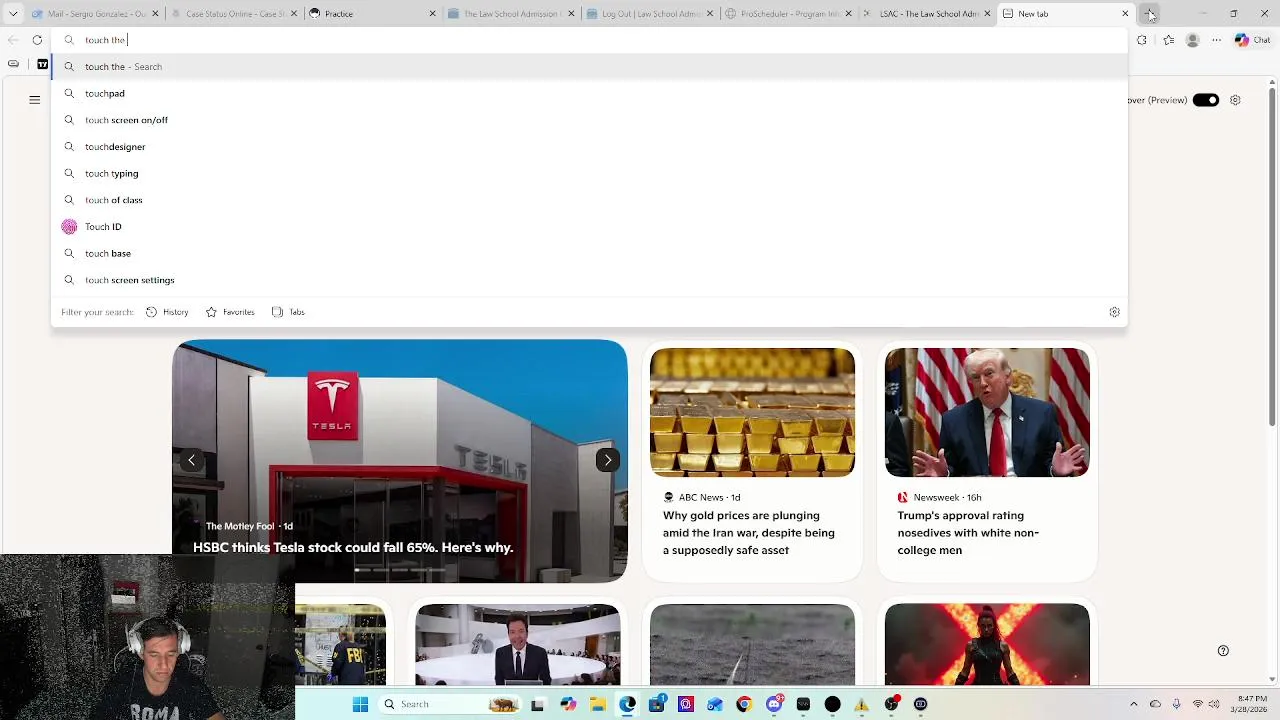Select the 'touchpad' suggestion
Image resolution: width=1280 pixels, height=720 pixels.
[x=589, y=93]
